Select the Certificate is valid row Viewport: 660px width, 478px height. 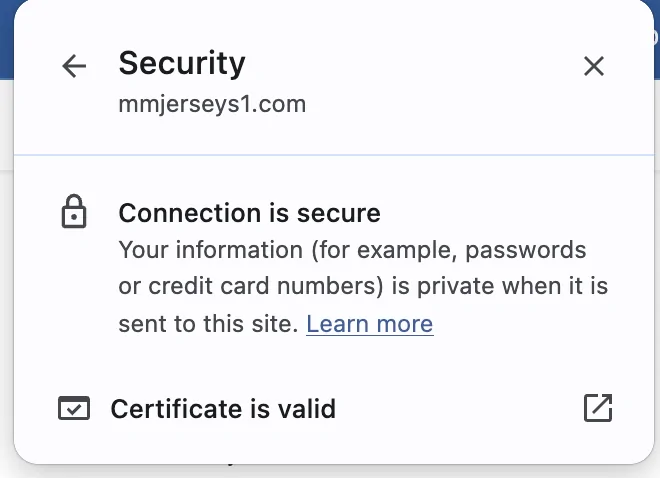coord(335,408)
